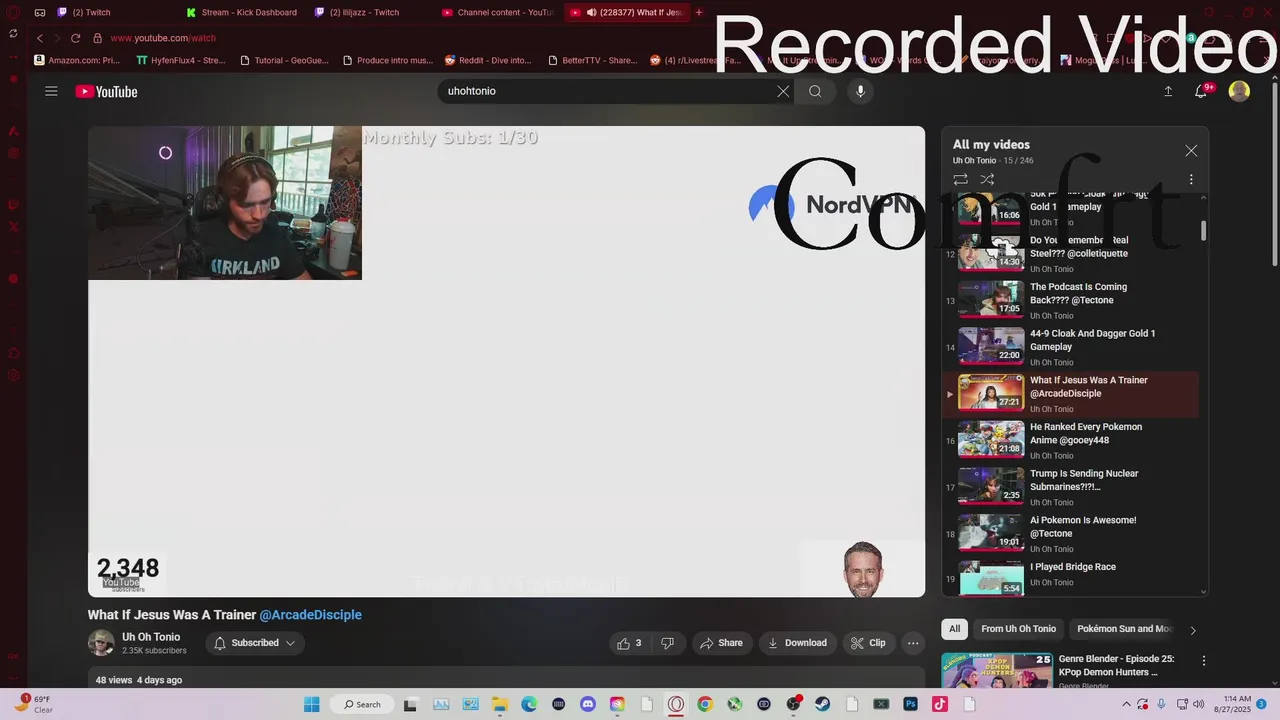Open the Uh Oh Tonio channel name link

tap(151, 637)
